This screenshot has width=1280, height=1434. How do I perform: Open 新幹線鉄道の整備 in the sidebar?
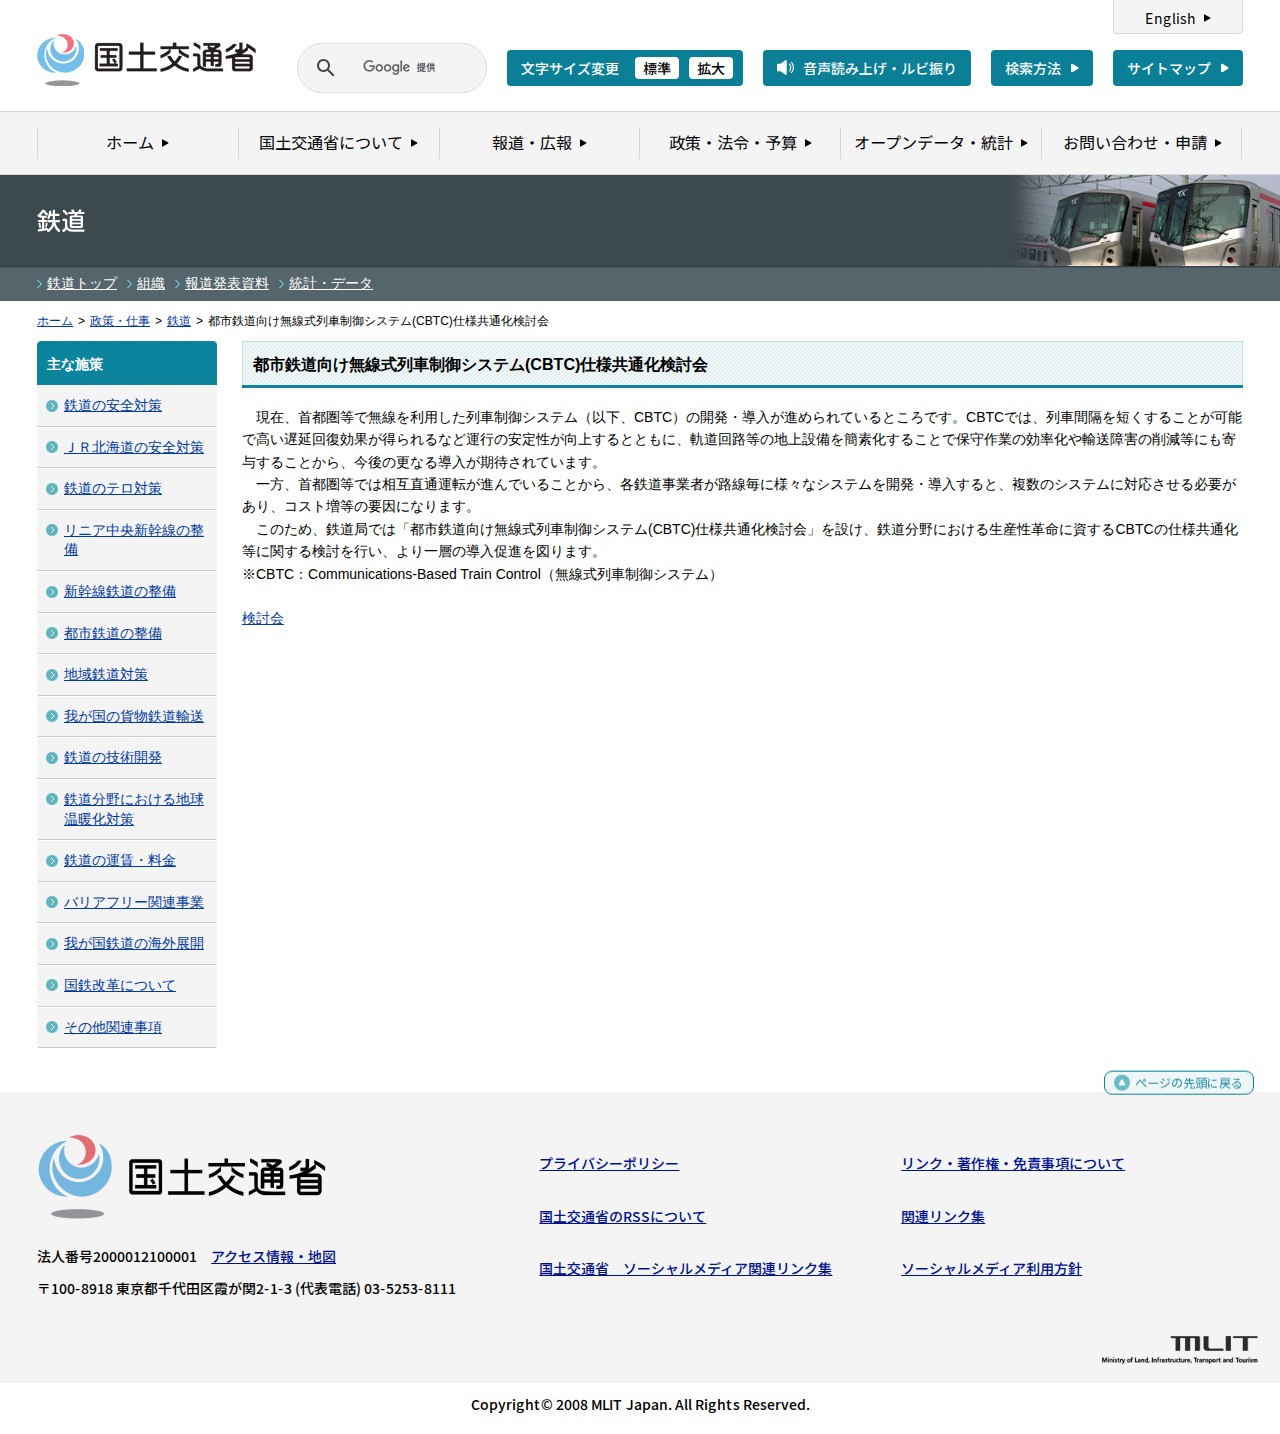(x=120, y=592)
